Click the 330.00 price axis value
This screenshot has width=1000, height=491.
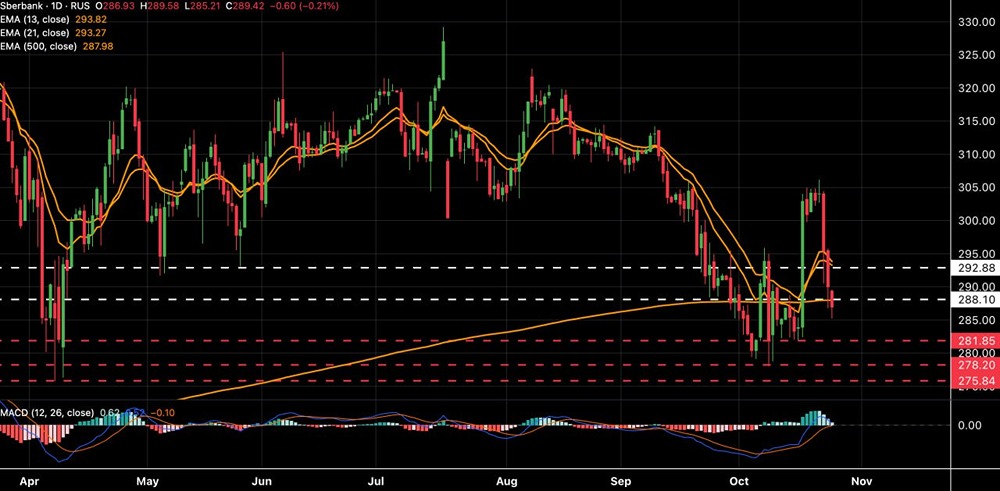[976, 22]
